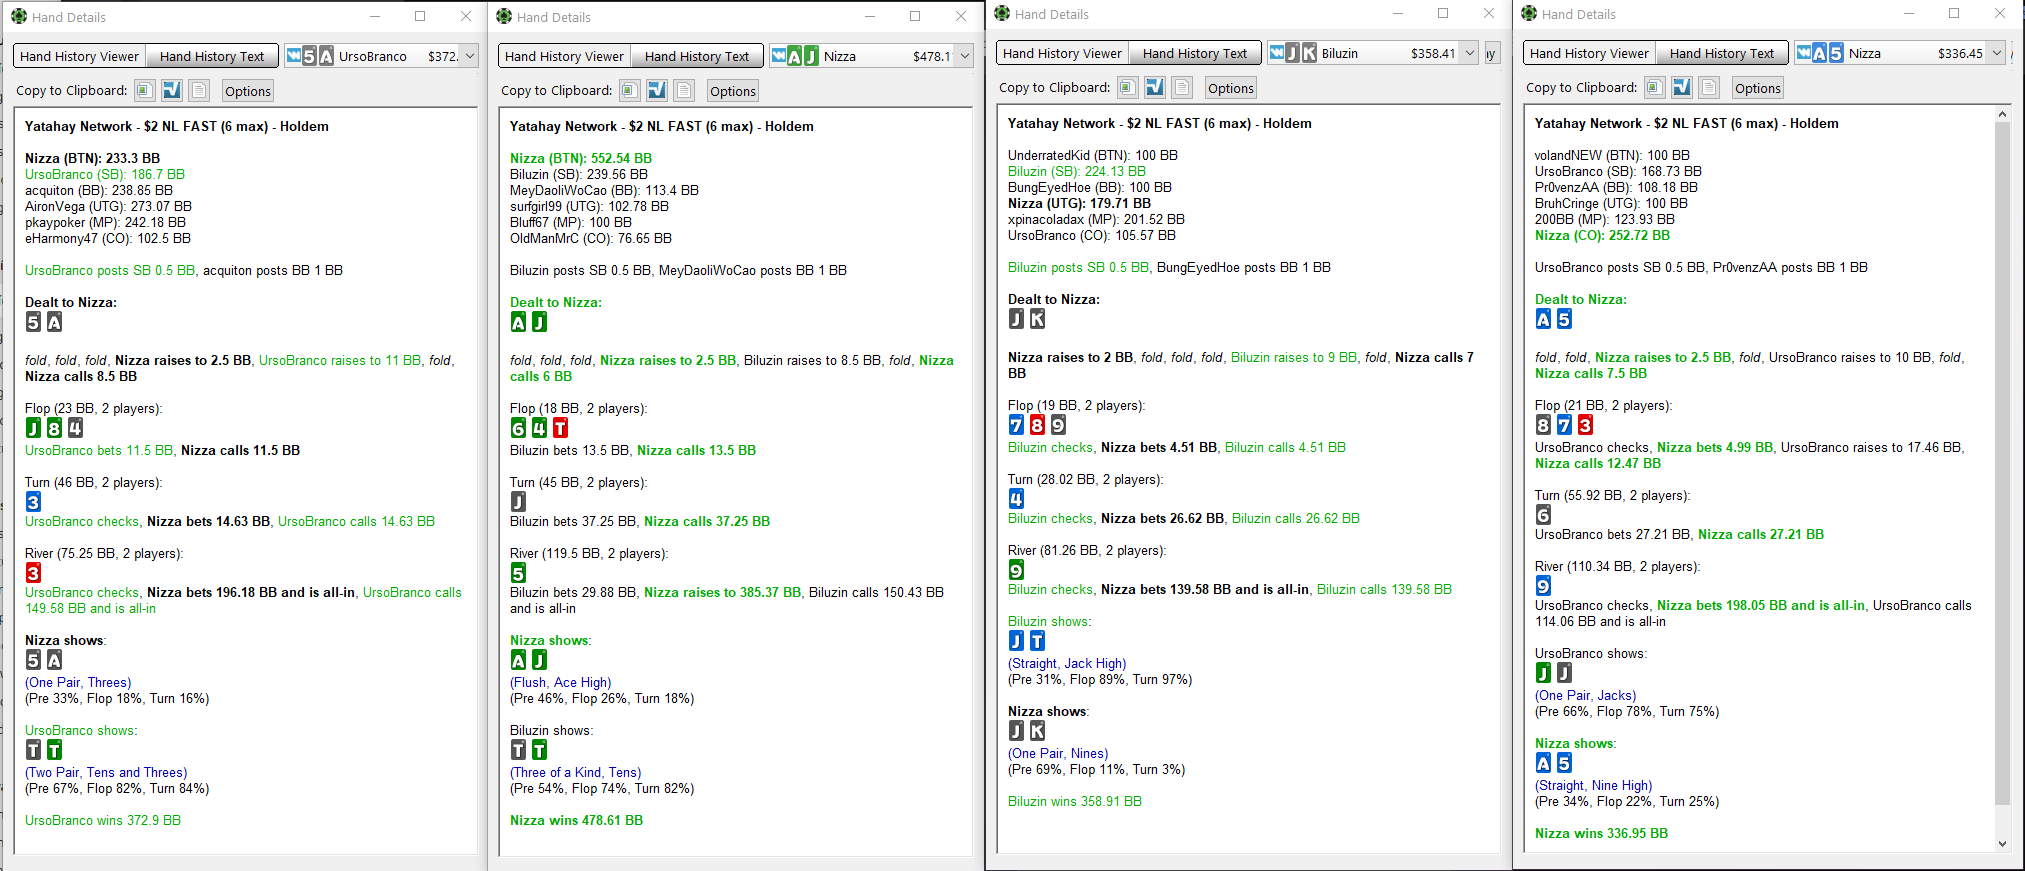Click the poker chip icon of the first Hand Details window
Screen dimensions: 2025x871
[19, 16]
